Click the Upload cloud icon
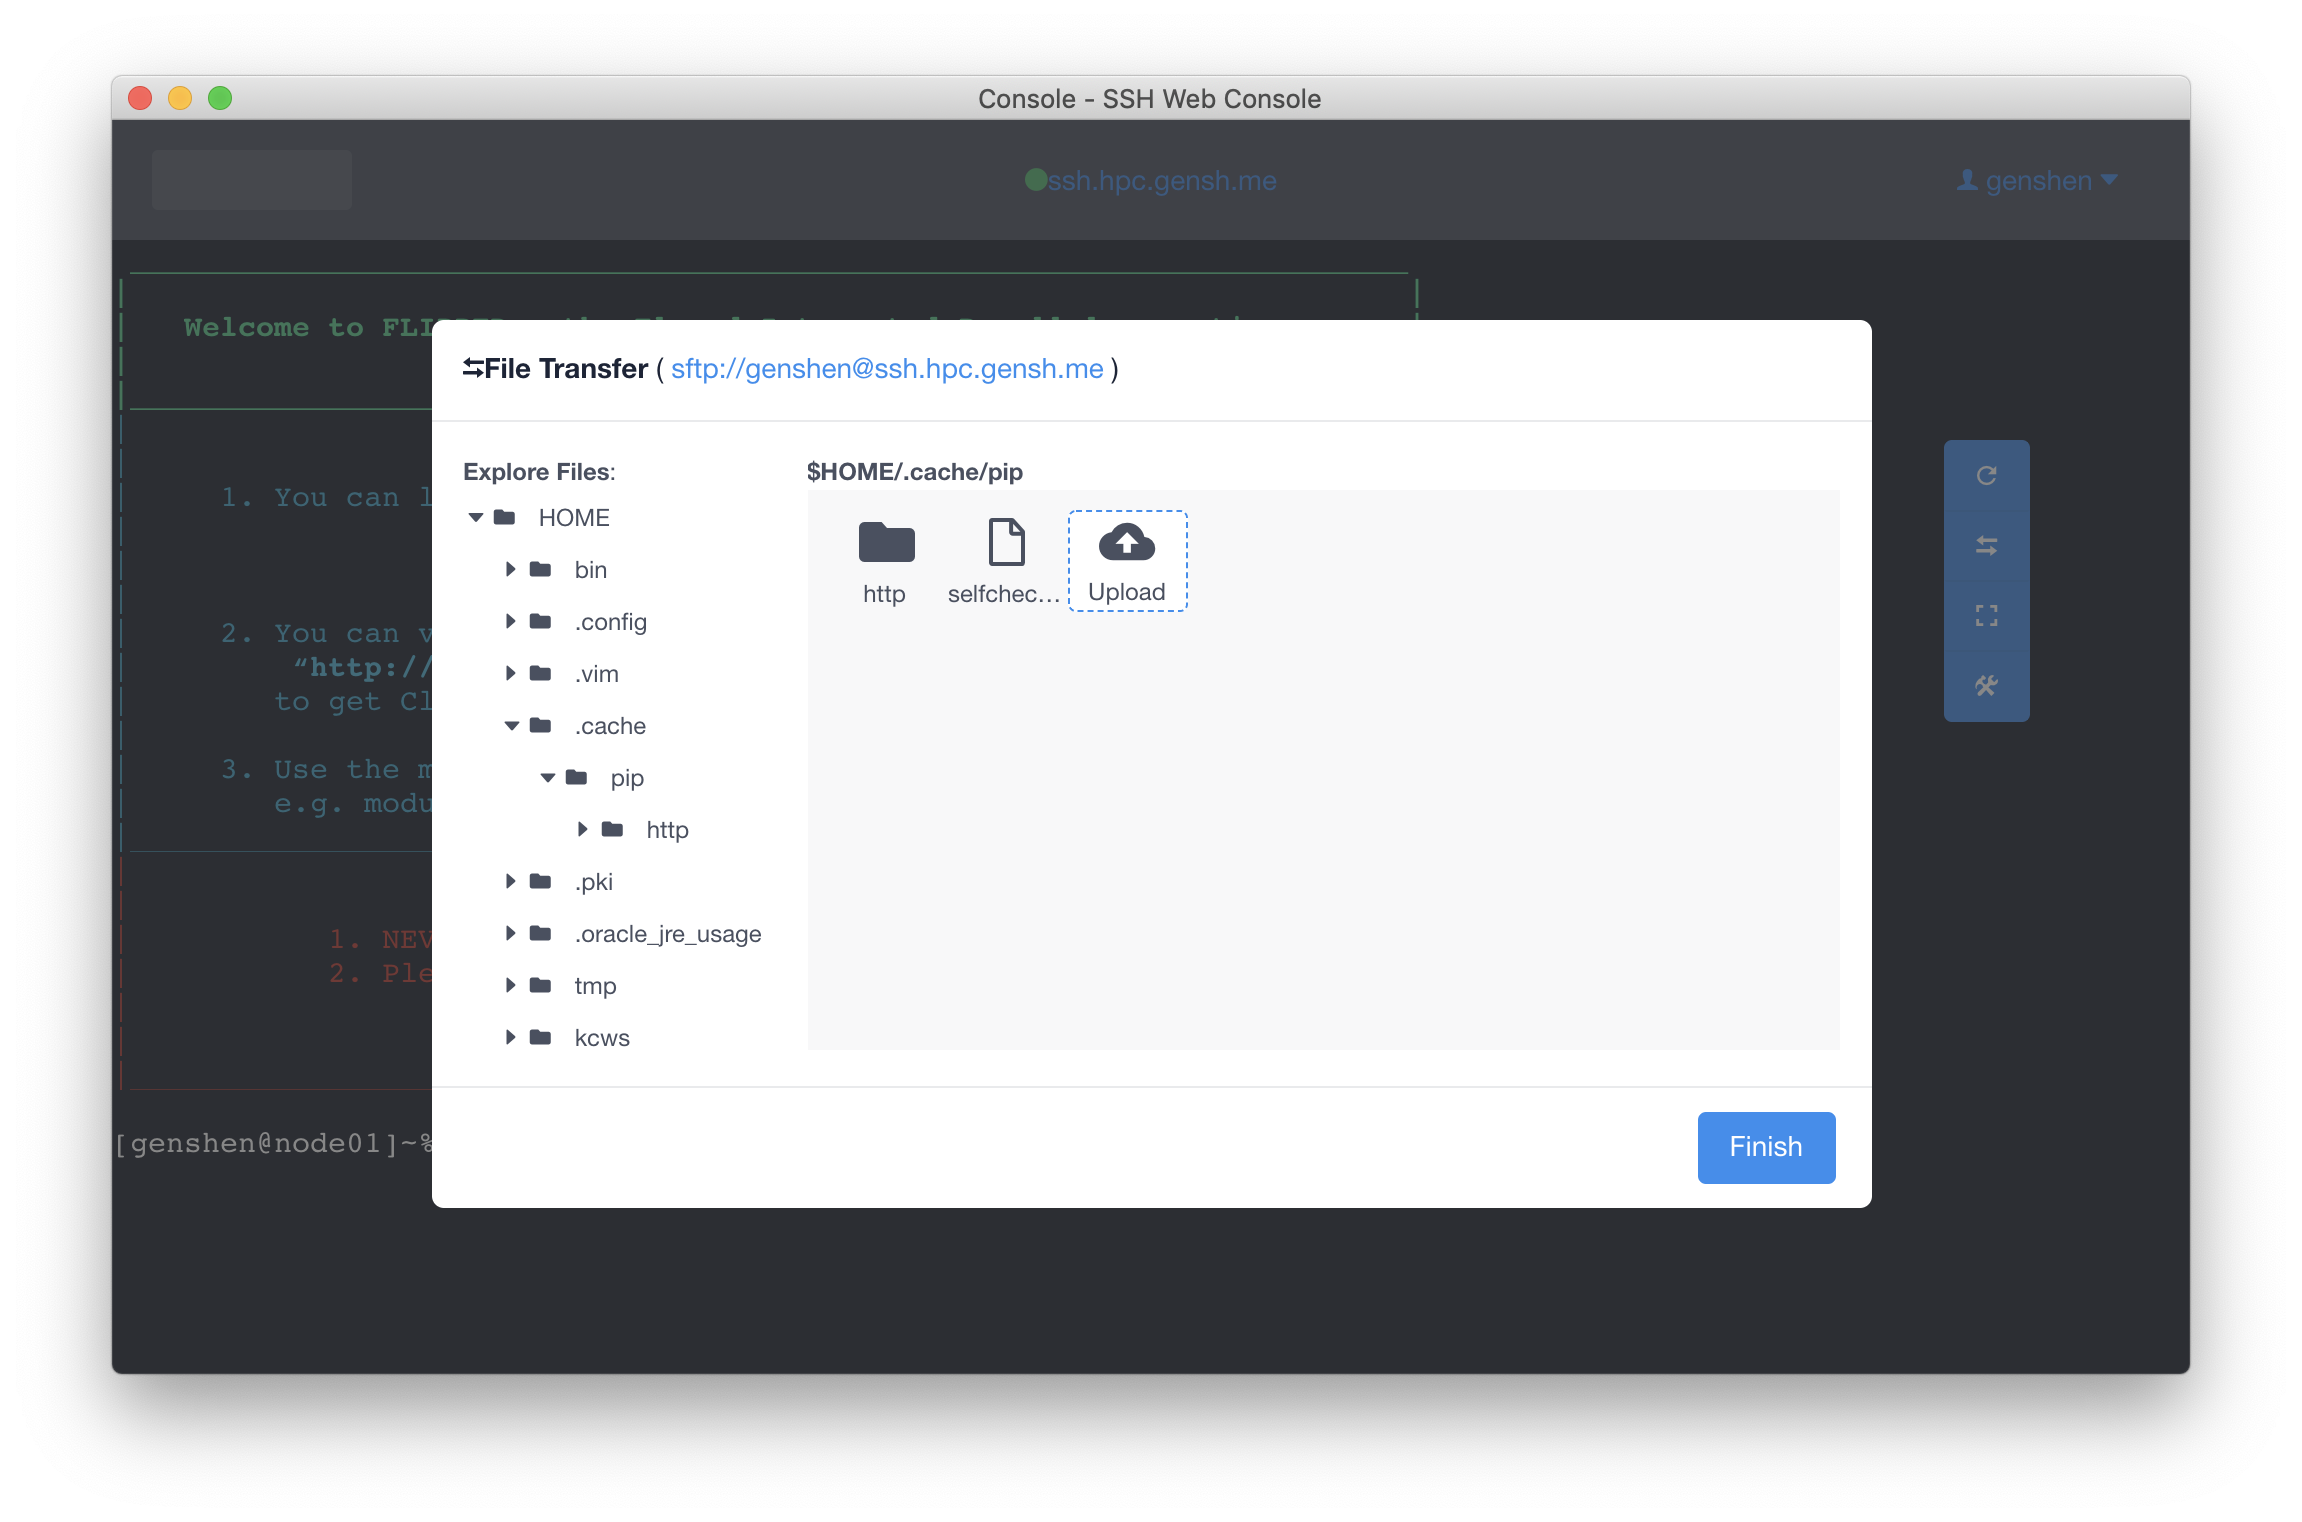This screenshot has height=1522, width=2302. [1126, 543]
